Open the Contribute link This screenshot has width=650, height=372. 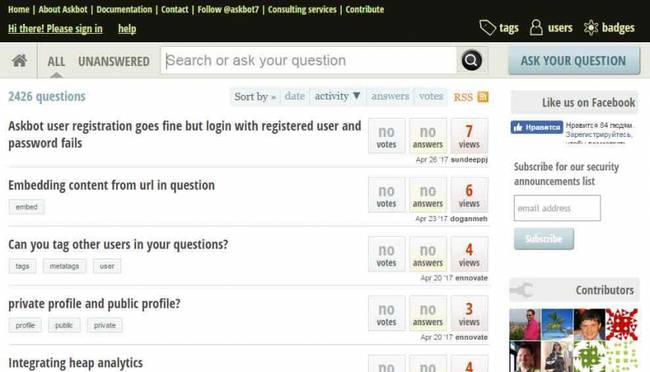[x=364, y=9]
